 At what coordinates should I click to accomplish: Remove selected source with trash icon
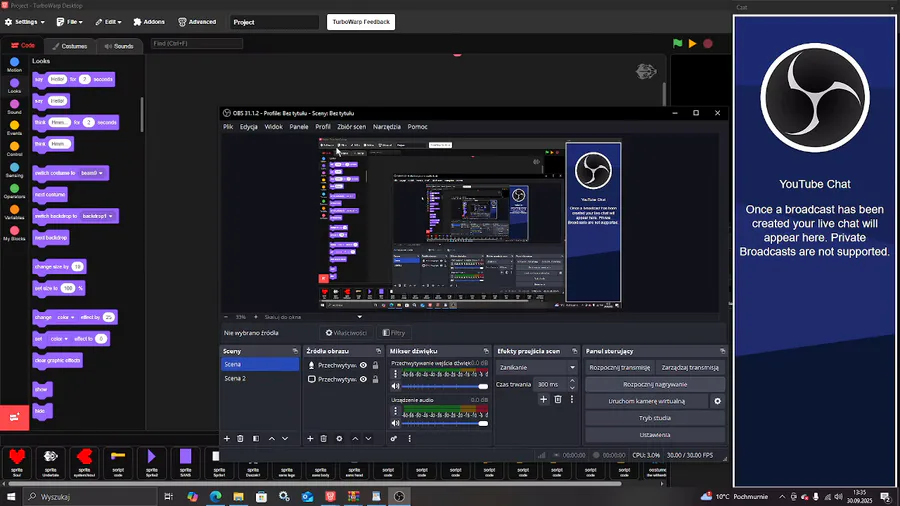(324, 438)
